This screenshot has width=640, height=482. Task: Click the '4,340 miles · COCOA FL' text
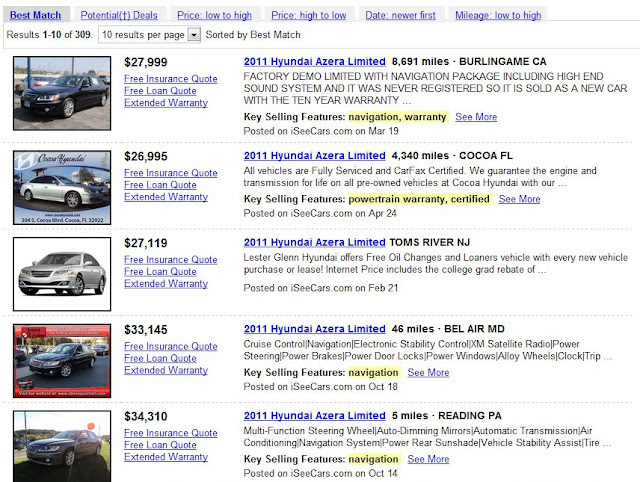point(452,156)
